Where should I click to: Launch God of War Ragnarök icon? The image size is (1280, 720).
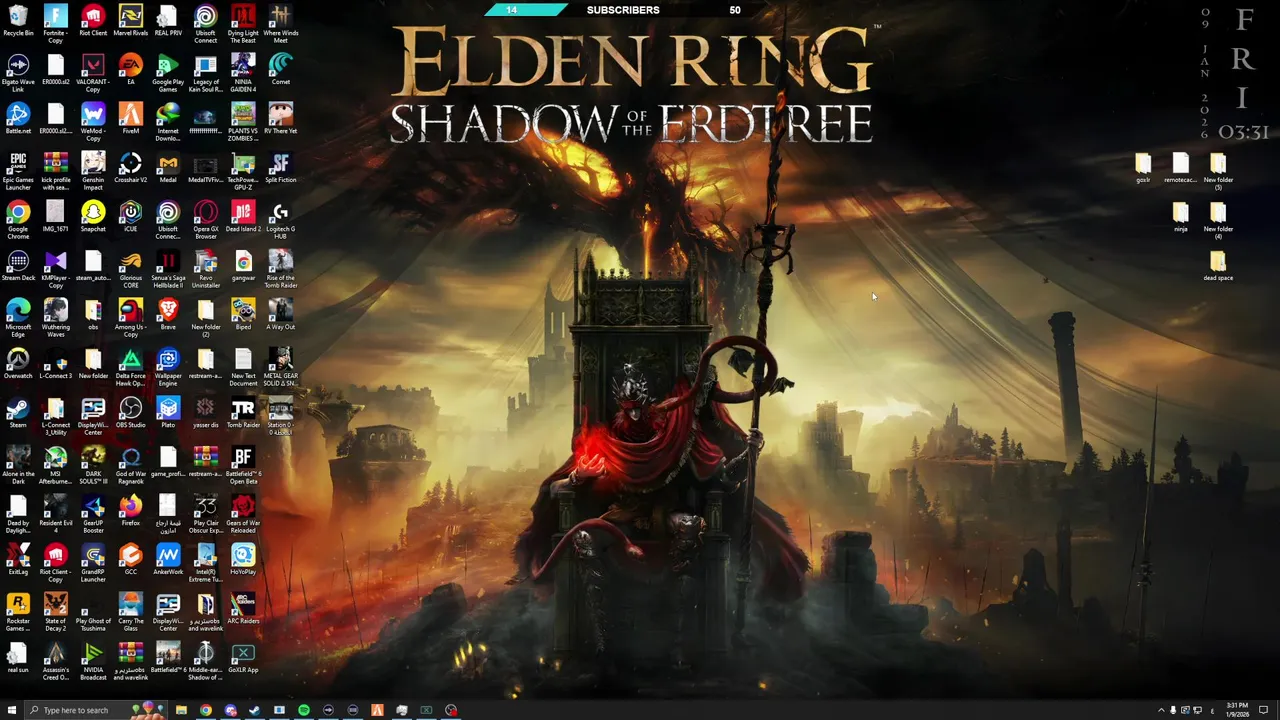[130, 465]
